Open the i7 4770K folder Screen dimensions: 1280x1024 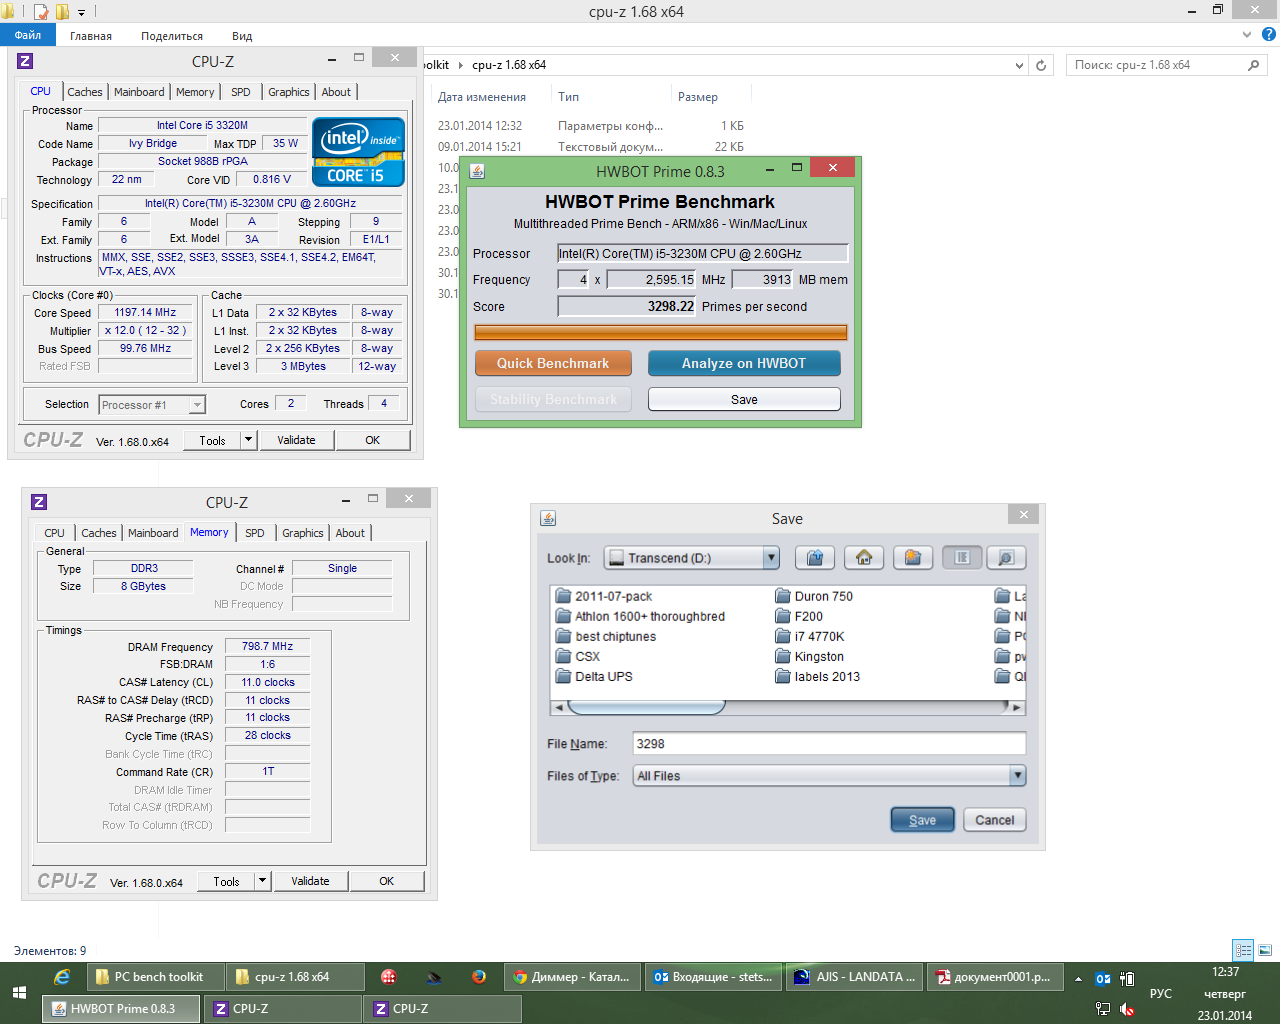click(810, 636)
